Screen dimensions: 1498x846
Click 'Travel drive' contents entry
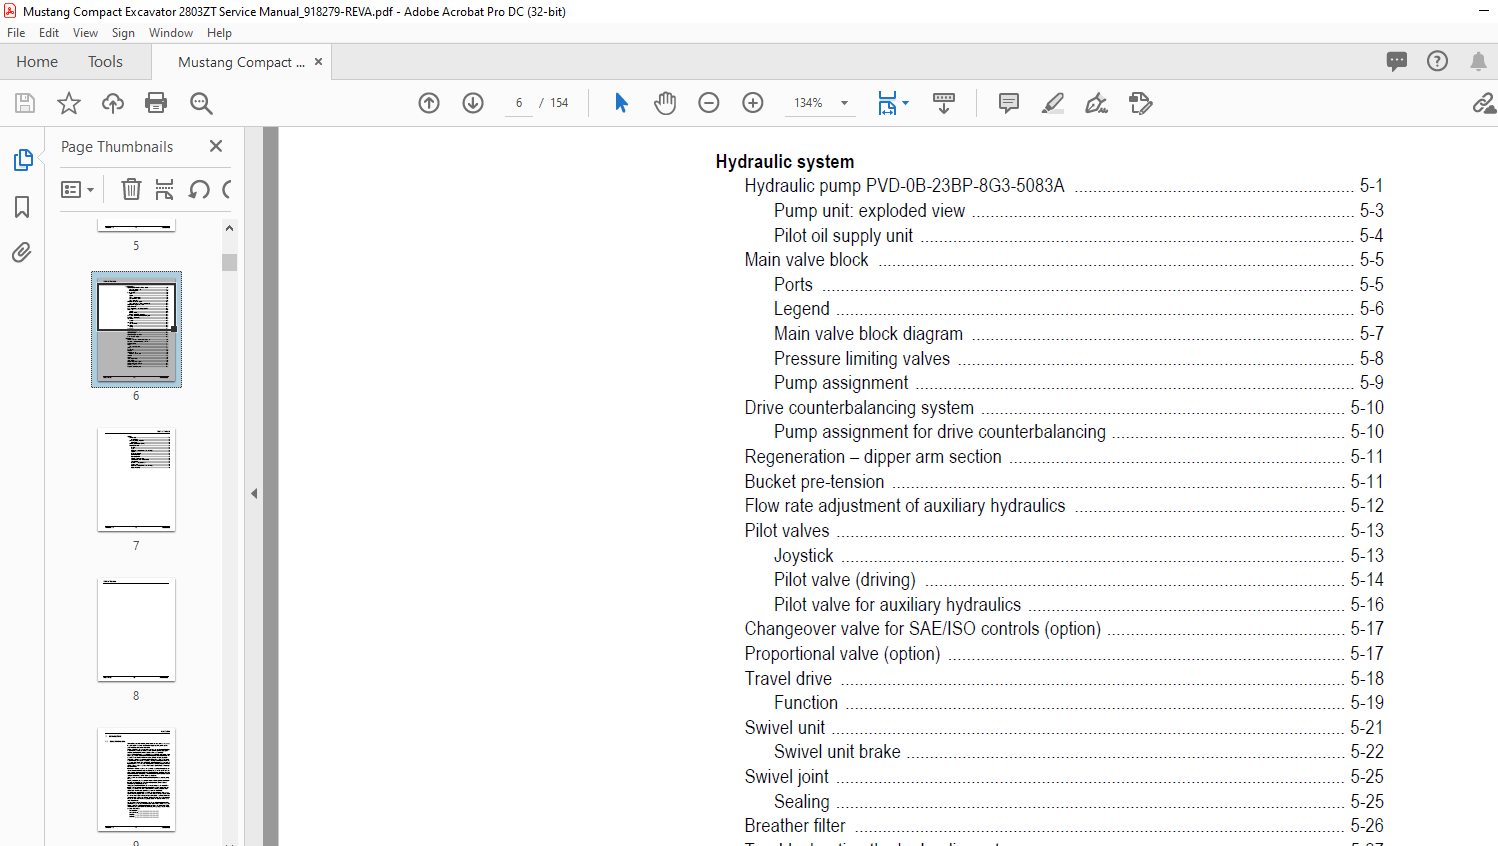tap(788, 678)
